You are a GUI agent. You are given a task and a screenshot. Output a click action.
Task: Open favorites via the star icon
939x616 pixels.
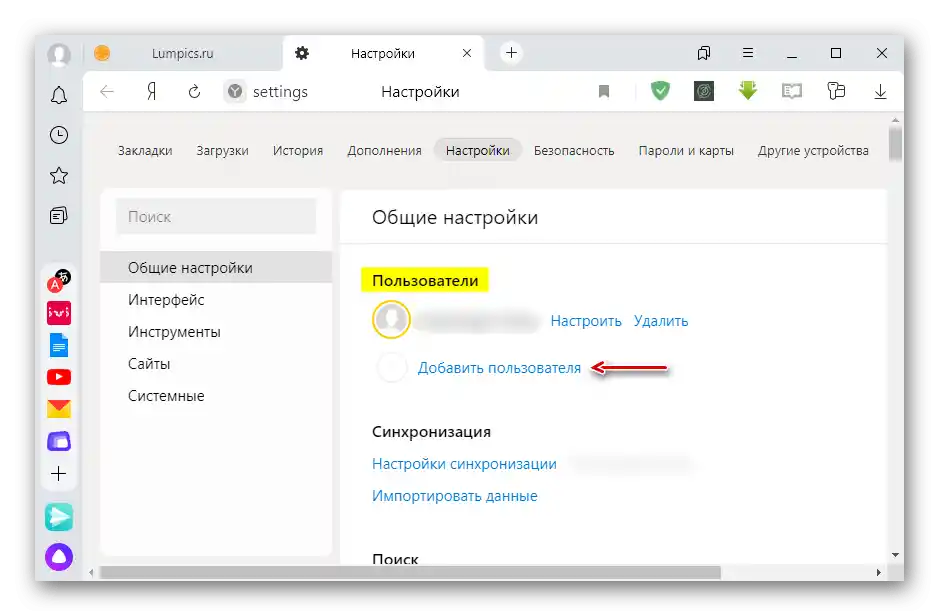58,175
